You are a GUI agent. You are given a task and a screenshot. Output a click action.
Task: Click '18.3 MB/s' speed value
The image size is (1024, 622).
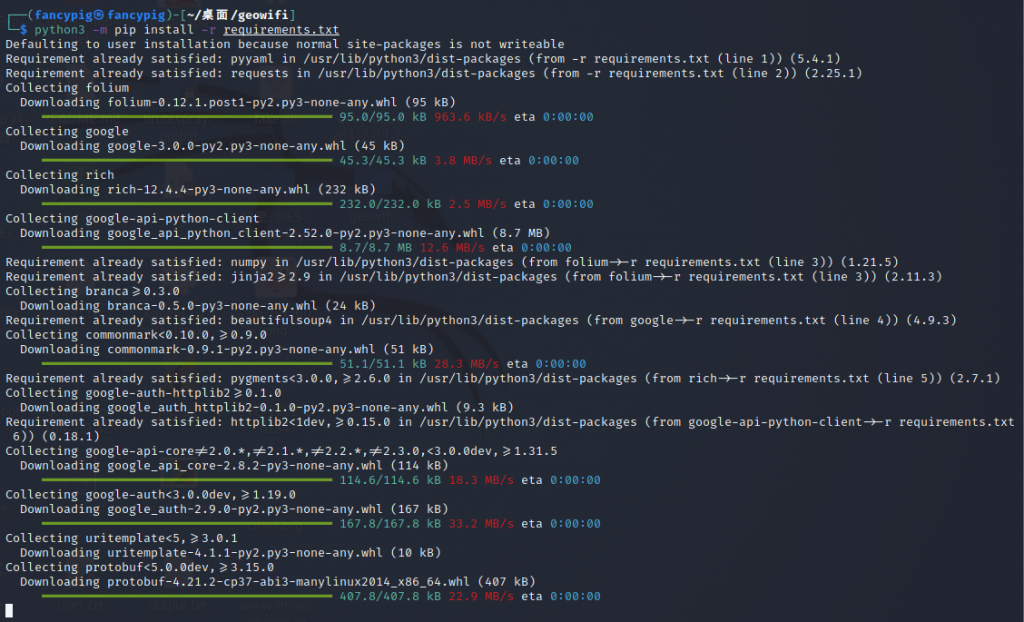[x=481, y=480]
